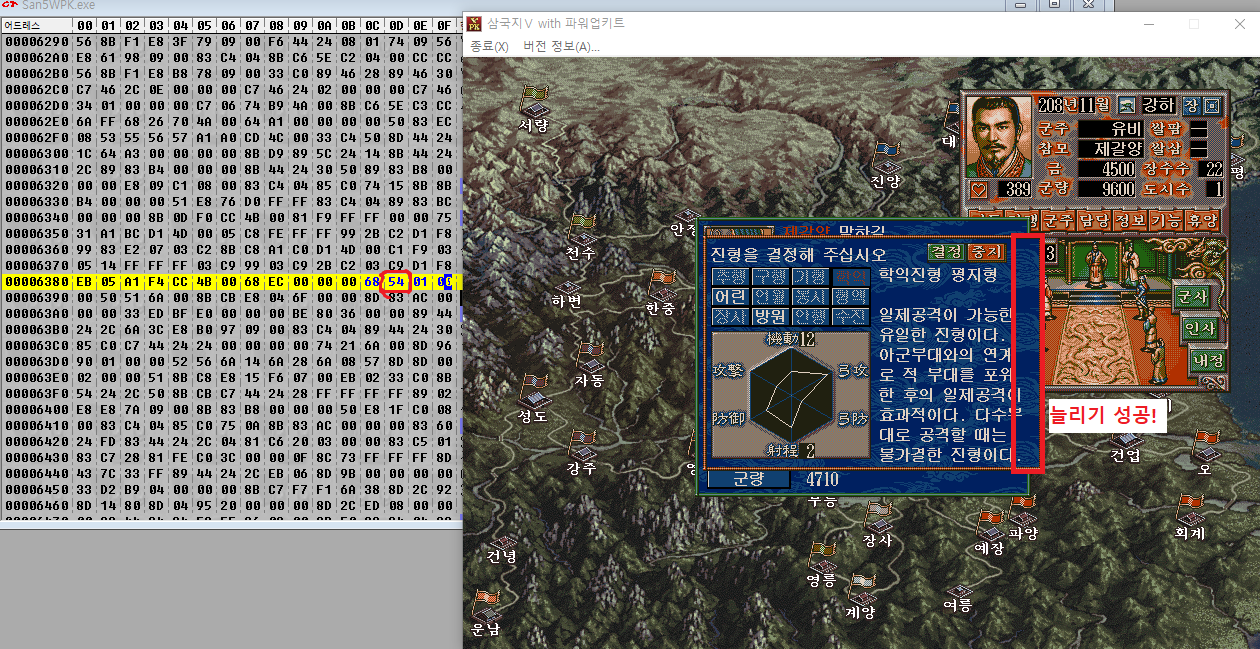The image size is (1260, 649).
Task: Click the 장 icon in status panel
Action: click(x=1191, y=105)
